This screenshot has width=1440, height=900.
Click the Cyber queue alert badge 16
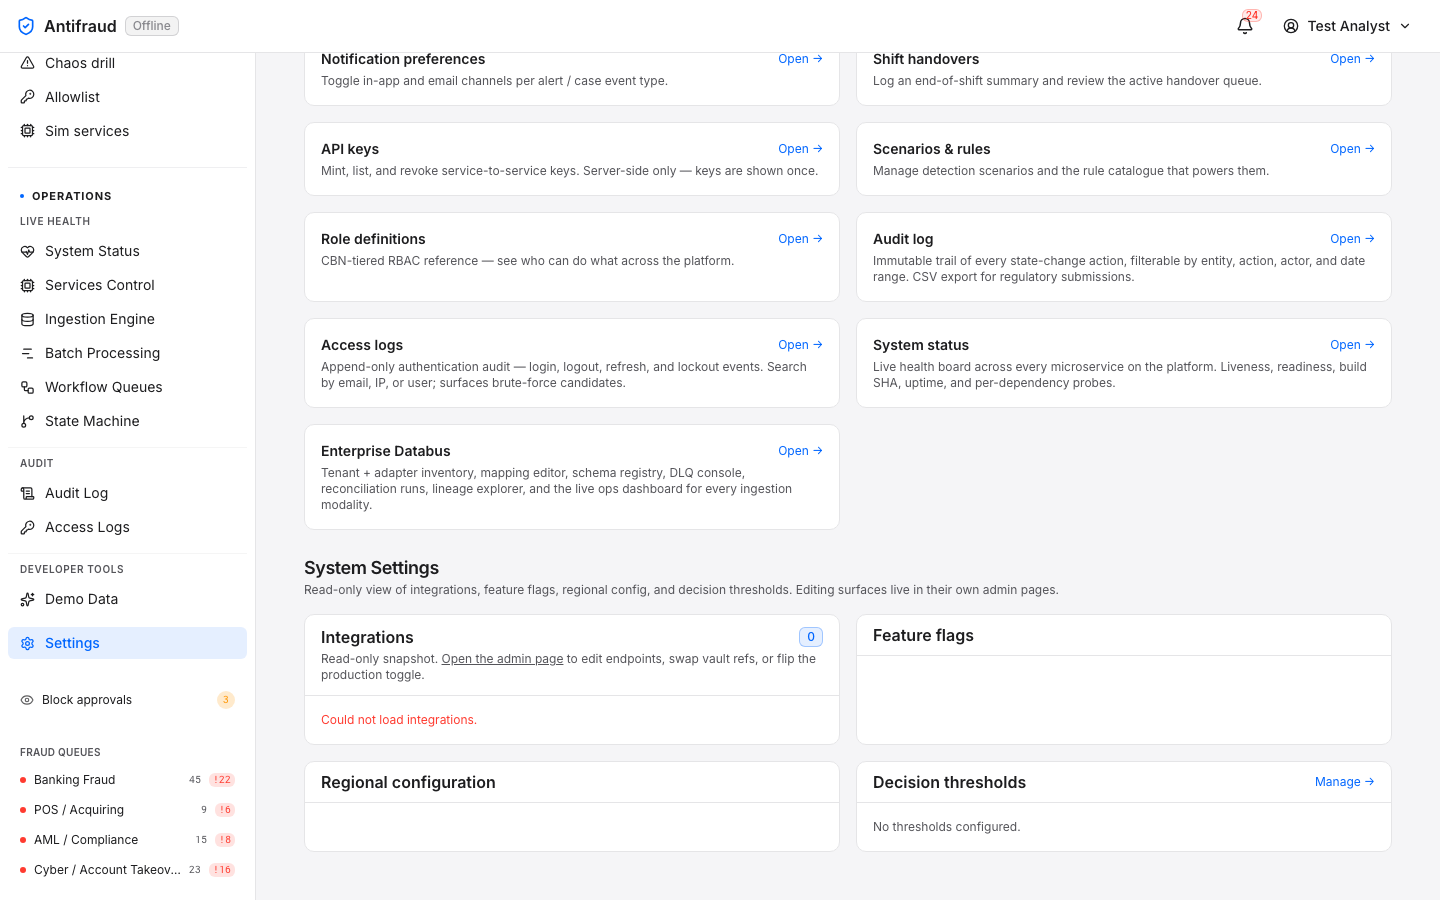point(222,870)
